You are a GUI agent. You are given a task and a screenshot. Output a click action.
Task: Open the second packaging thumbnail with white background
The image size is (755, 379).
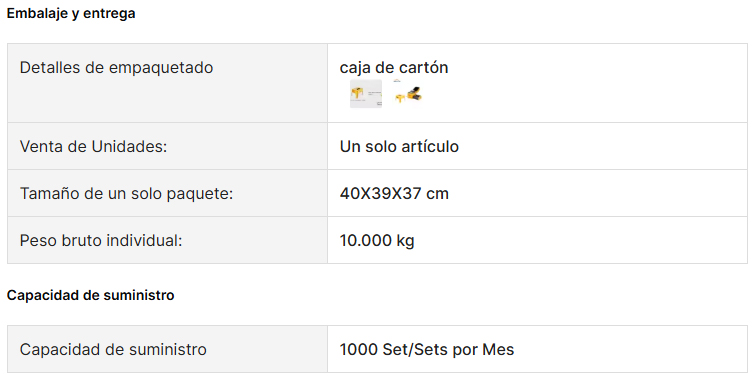409,94
